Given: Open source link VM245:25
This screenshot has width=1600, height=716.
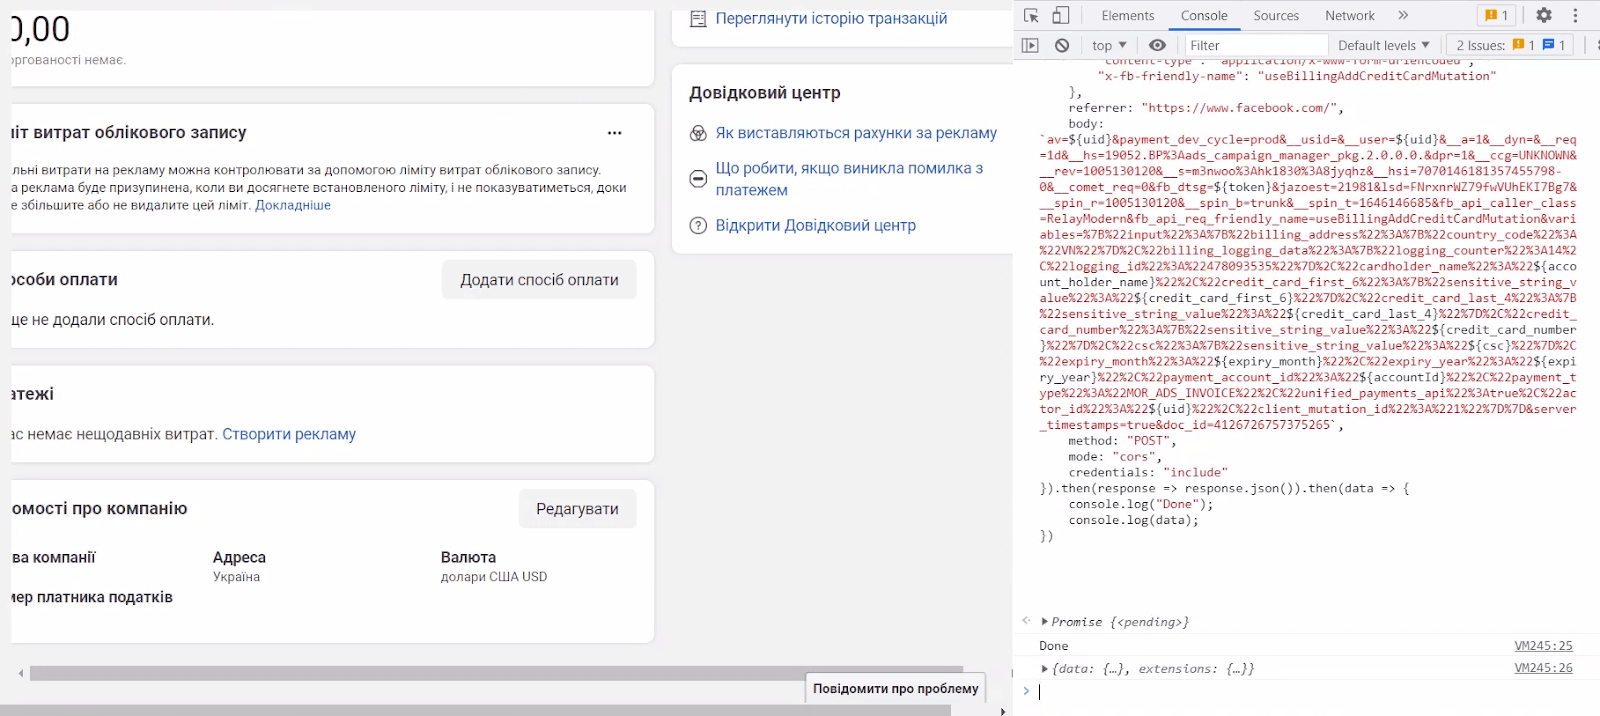Looking at the screenshot, I should pos(1543,646).
